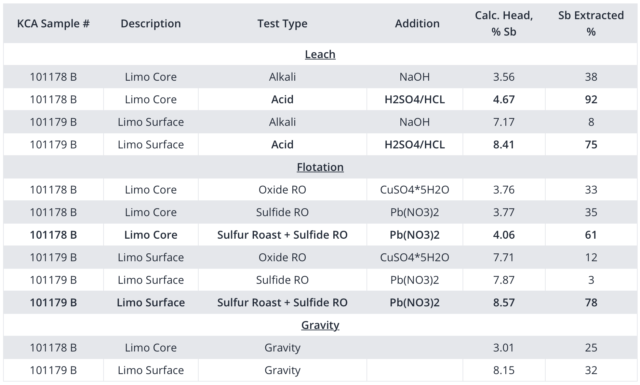This screenshot has height=385, width=640.
Task: Select the Addition column header
Action: click(x=417, y=24)
